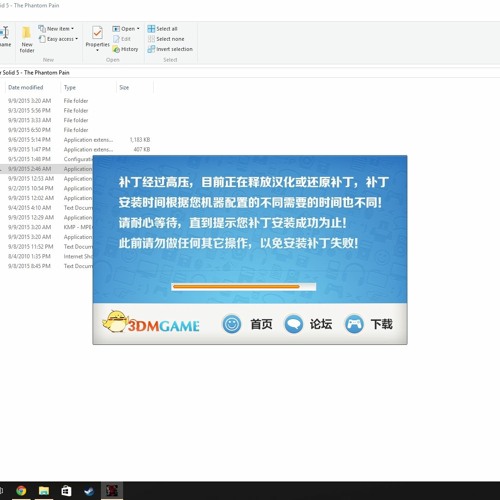Click the 首页 smiley icon
The height and width of the screenshot is (500, 500).
point(232,324)
